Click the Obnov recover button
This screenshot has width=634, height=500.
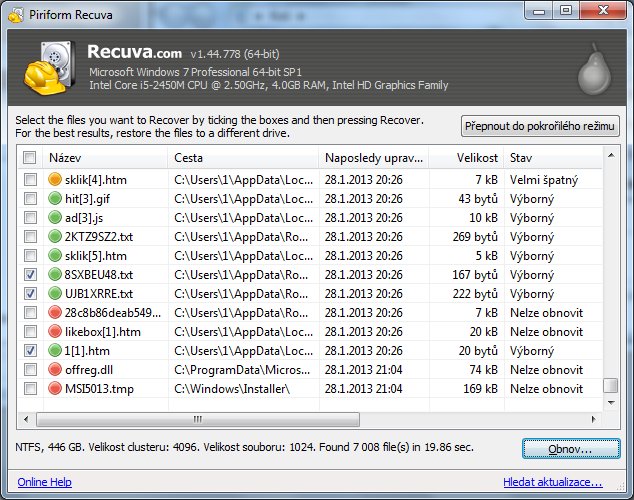point(571,448)
